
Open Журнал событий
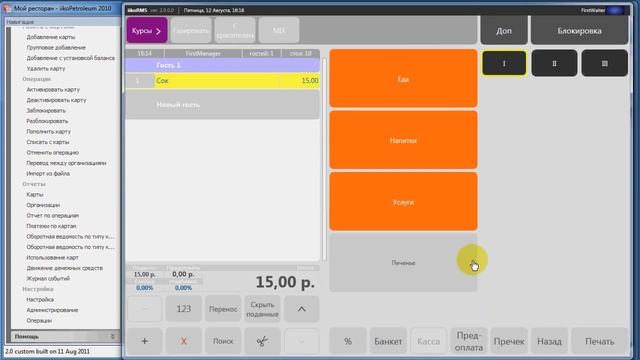(x=48, y=278)
